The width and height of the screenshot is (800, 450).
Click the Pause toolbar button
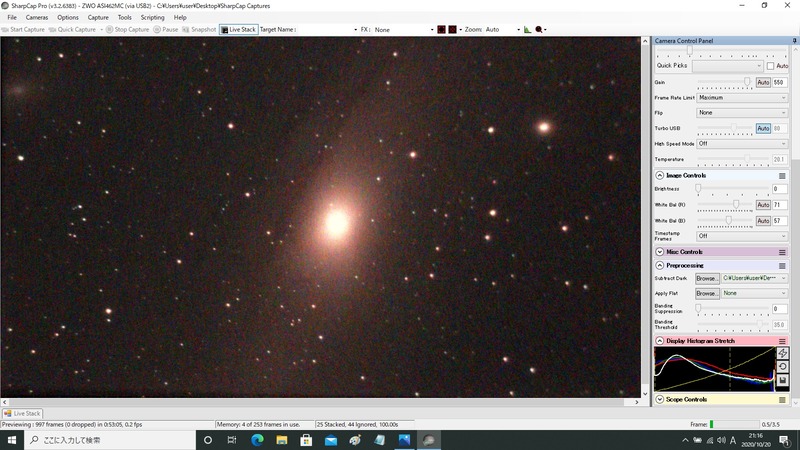click(x=166, y=30)
